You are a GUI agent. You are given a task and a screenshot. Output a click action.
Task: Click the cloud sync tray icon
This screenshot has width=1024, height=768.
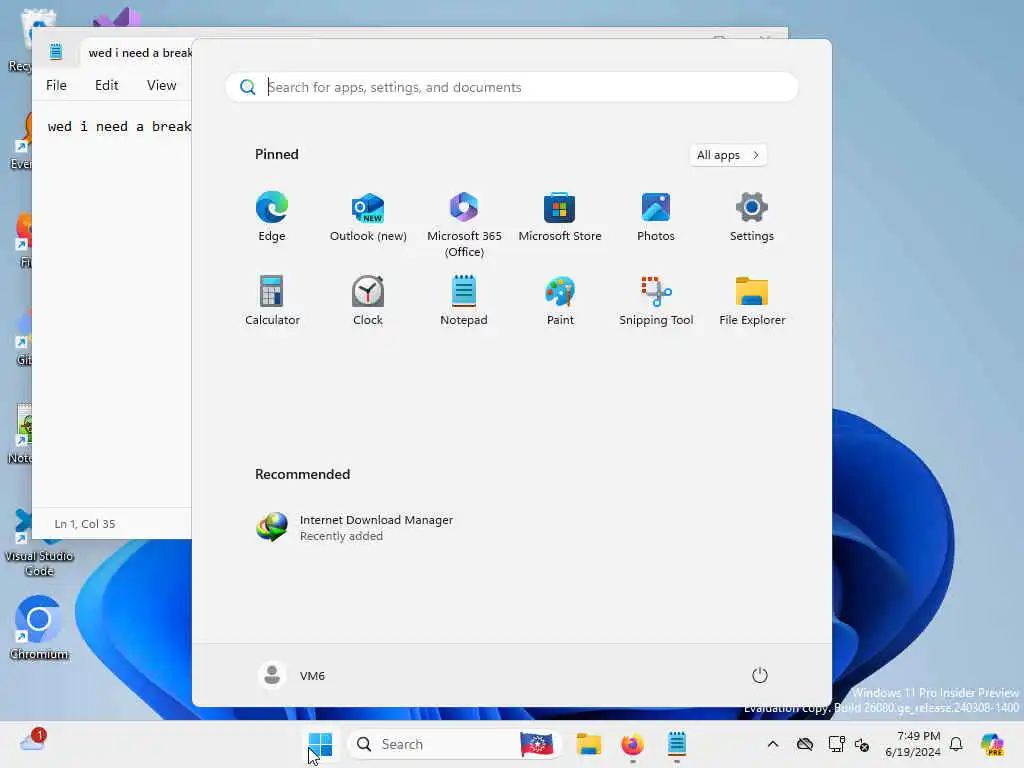(x=805, y=744)
